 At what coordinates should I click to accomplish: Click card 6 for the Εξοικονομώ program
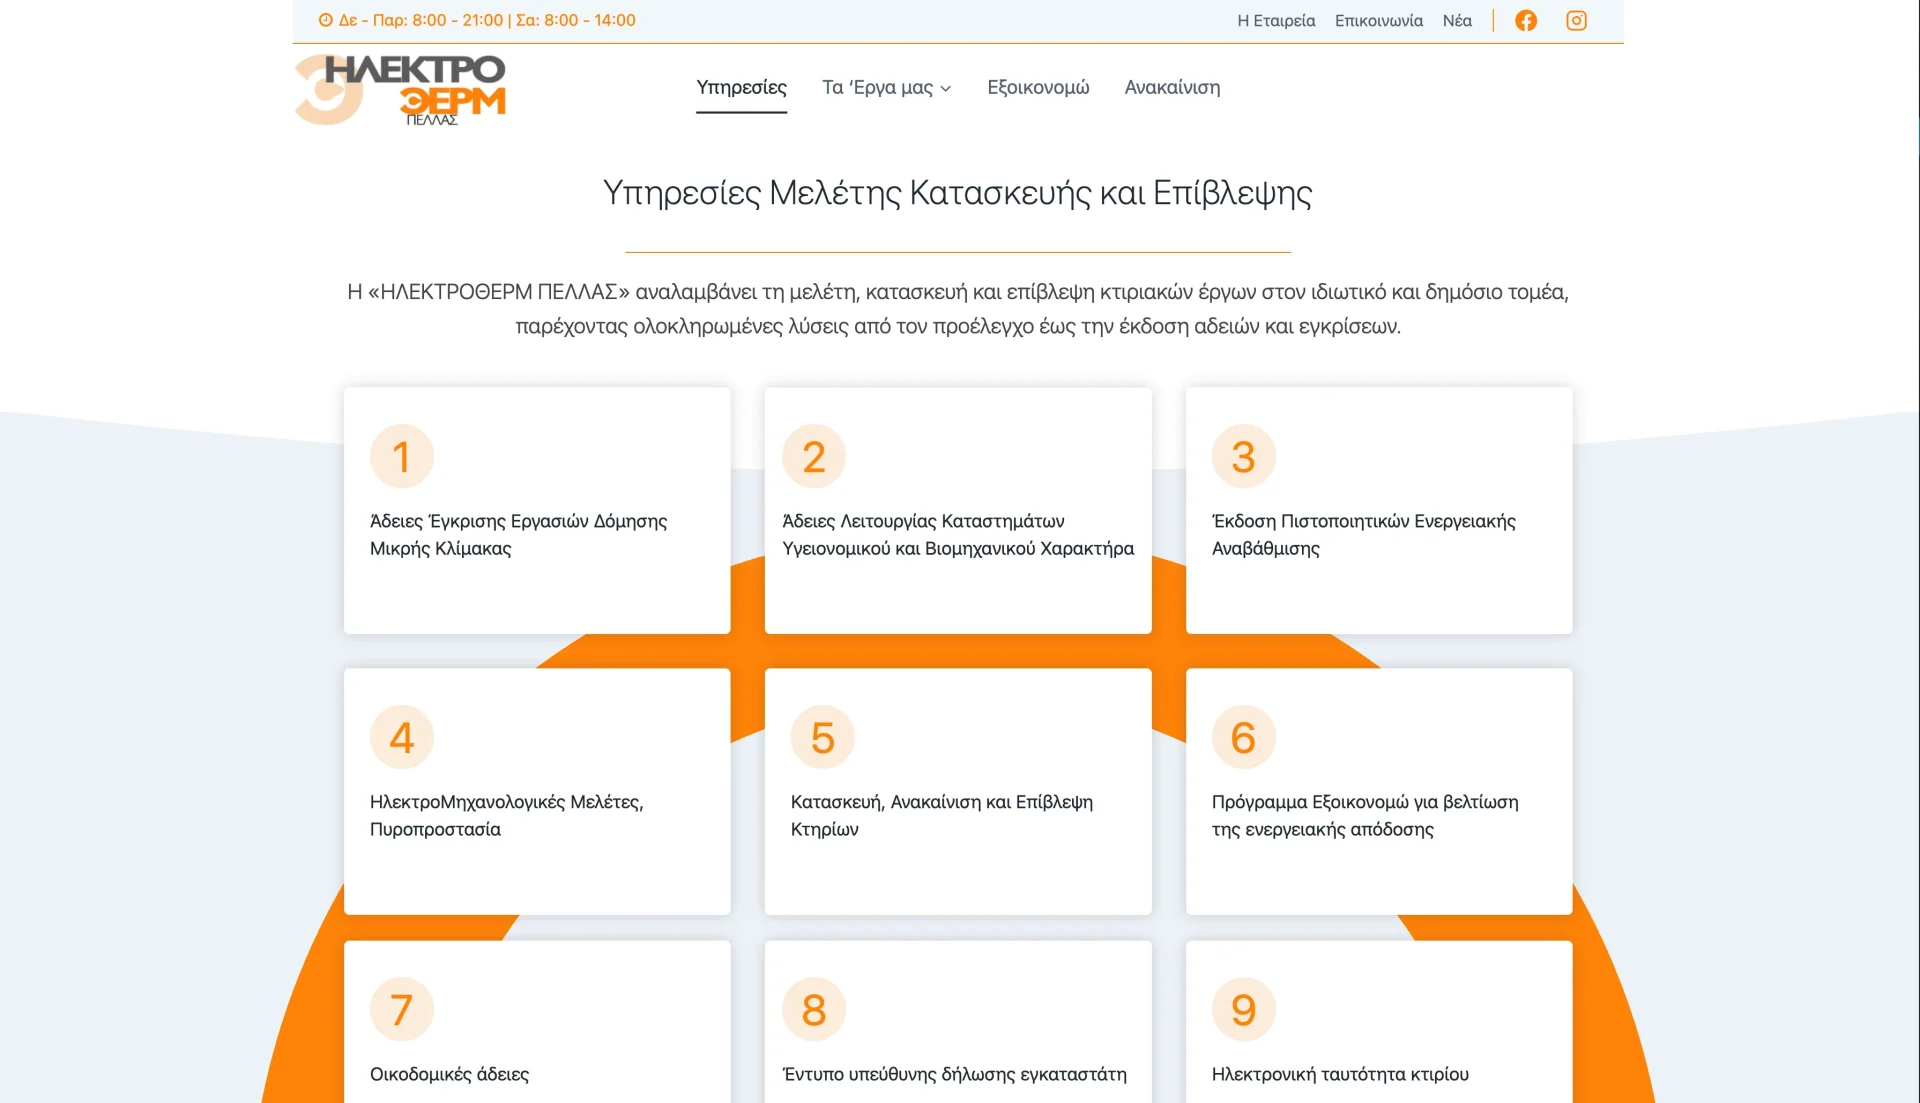[x=1378, y=790]
